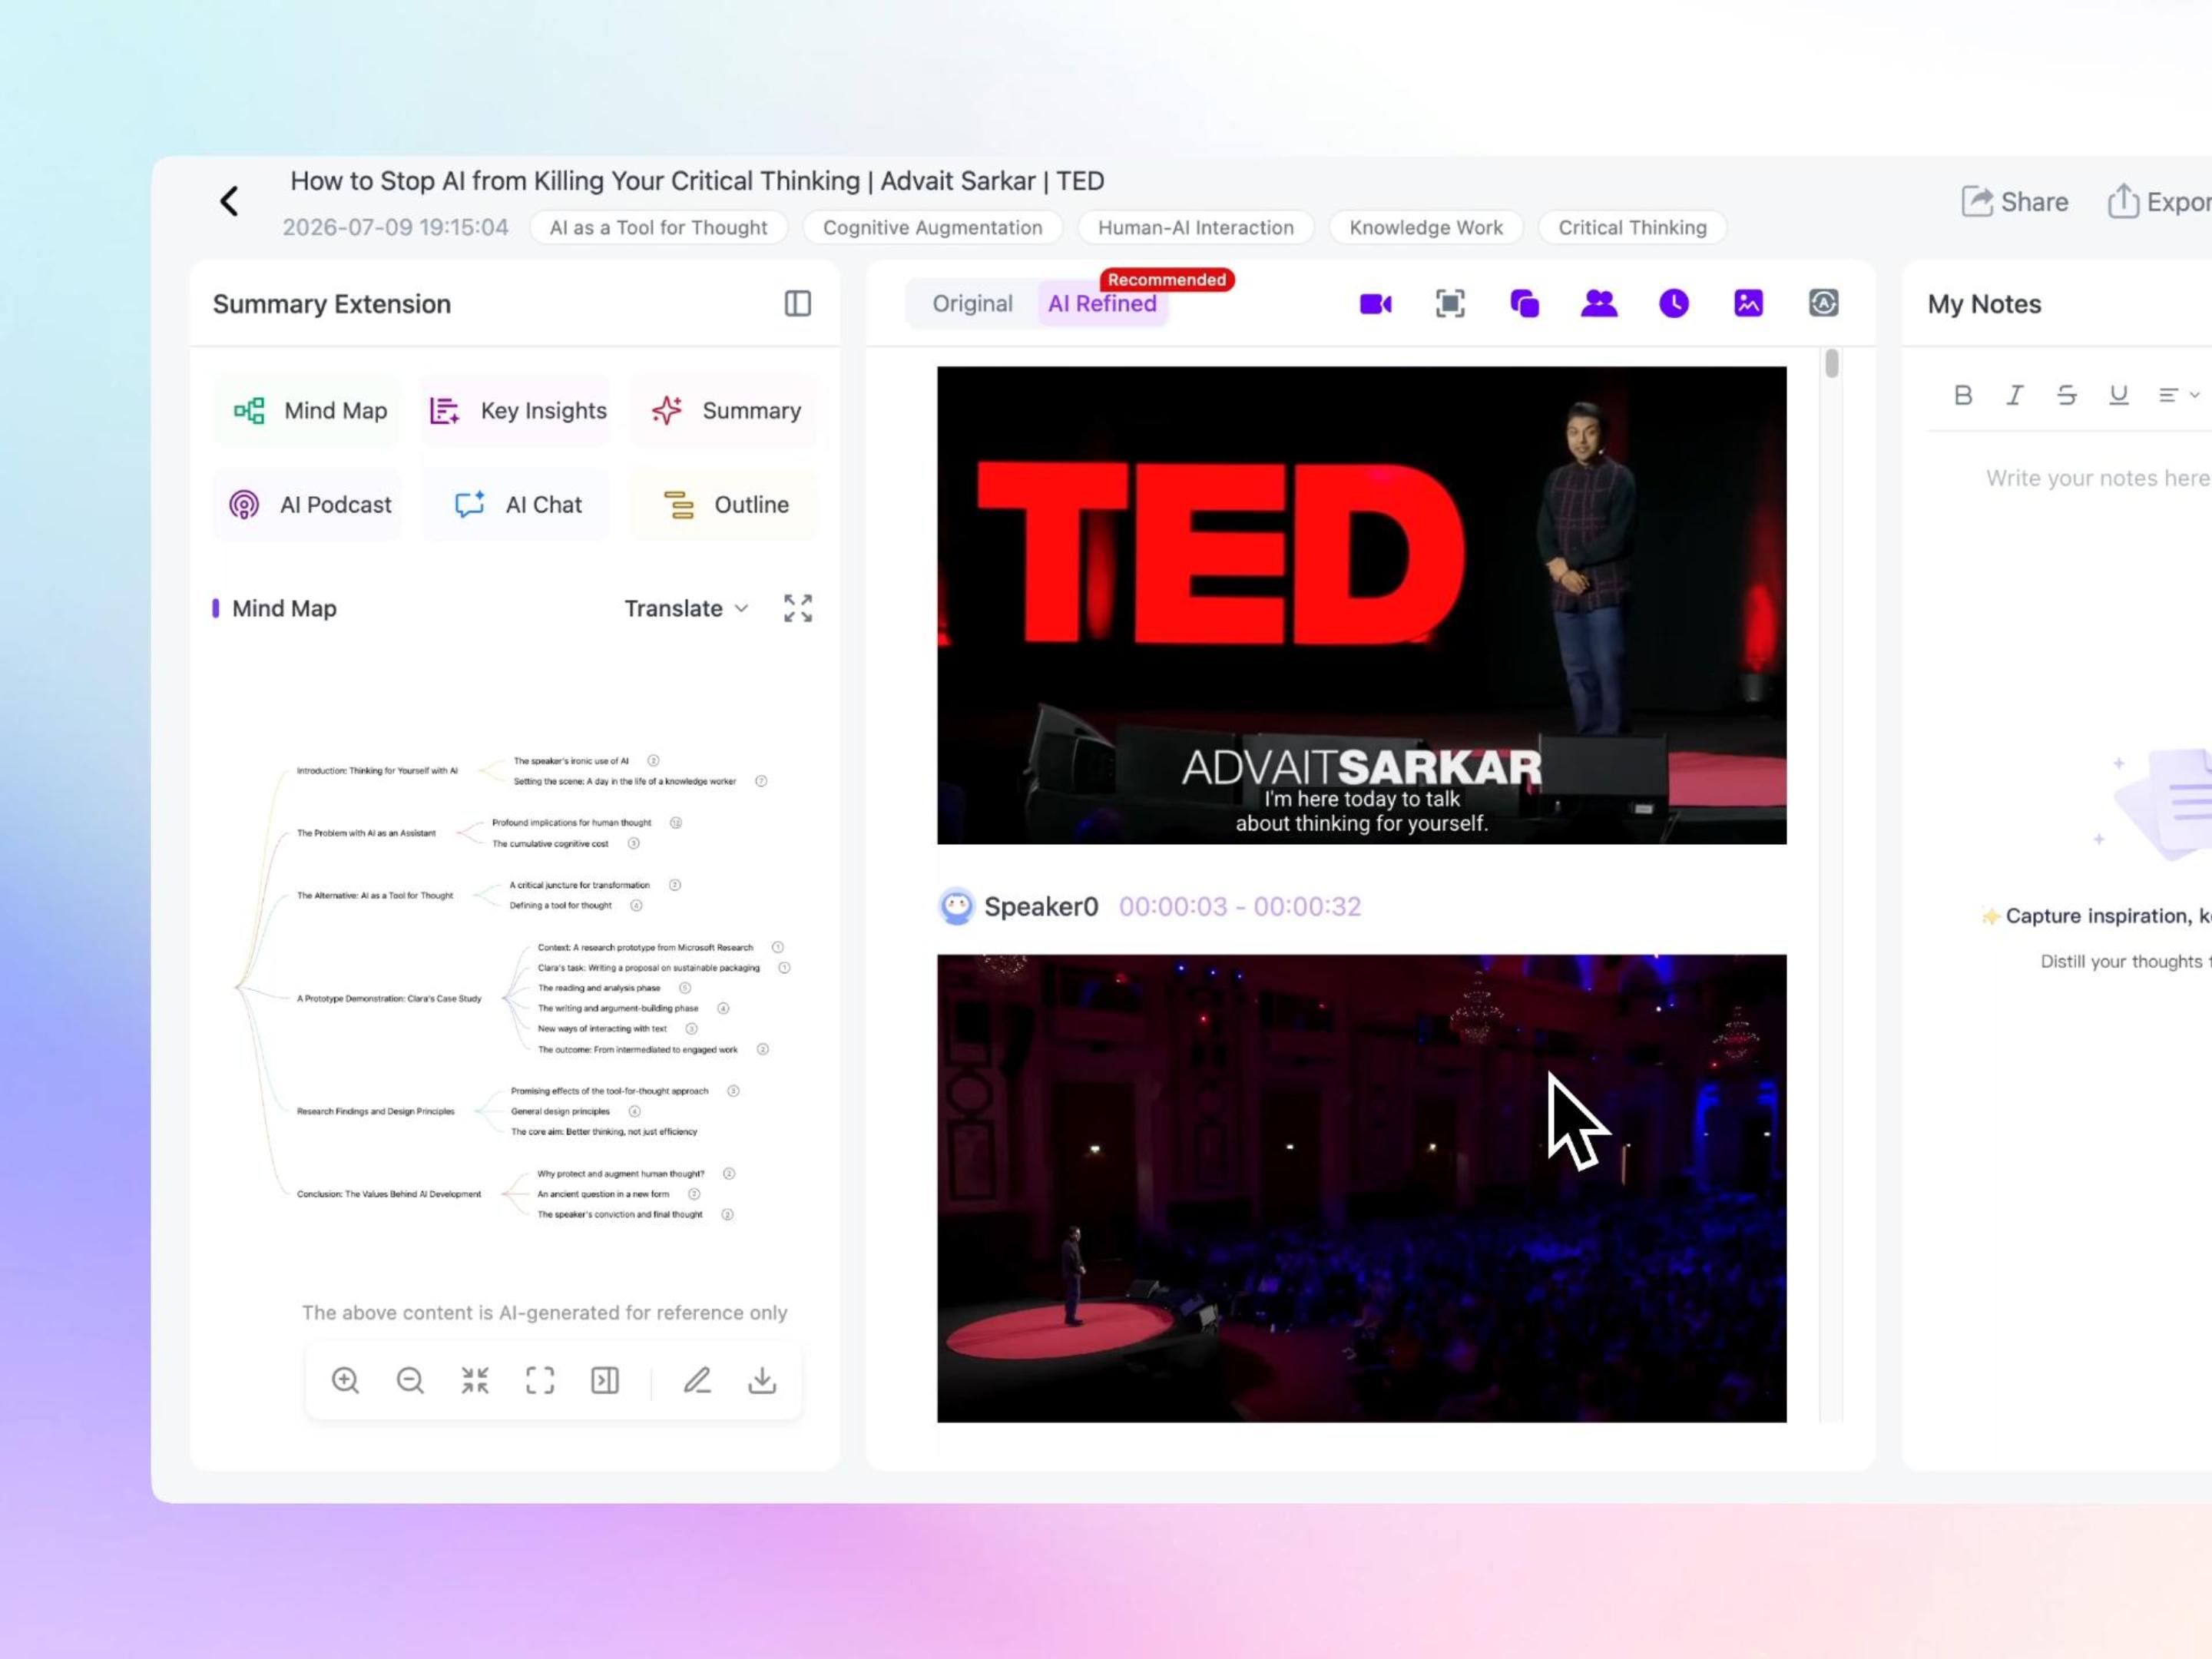The height and width of the screenshot is (1659, 2212).
Task: Open Key Insights
Action: (x=516, y=410)
